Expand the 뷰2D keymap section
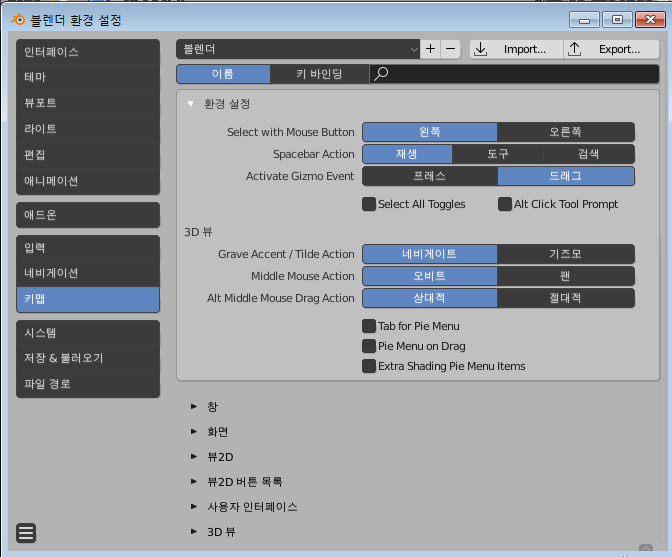The width and height of the screenshot is (672, 557). [x=194, y=457]
